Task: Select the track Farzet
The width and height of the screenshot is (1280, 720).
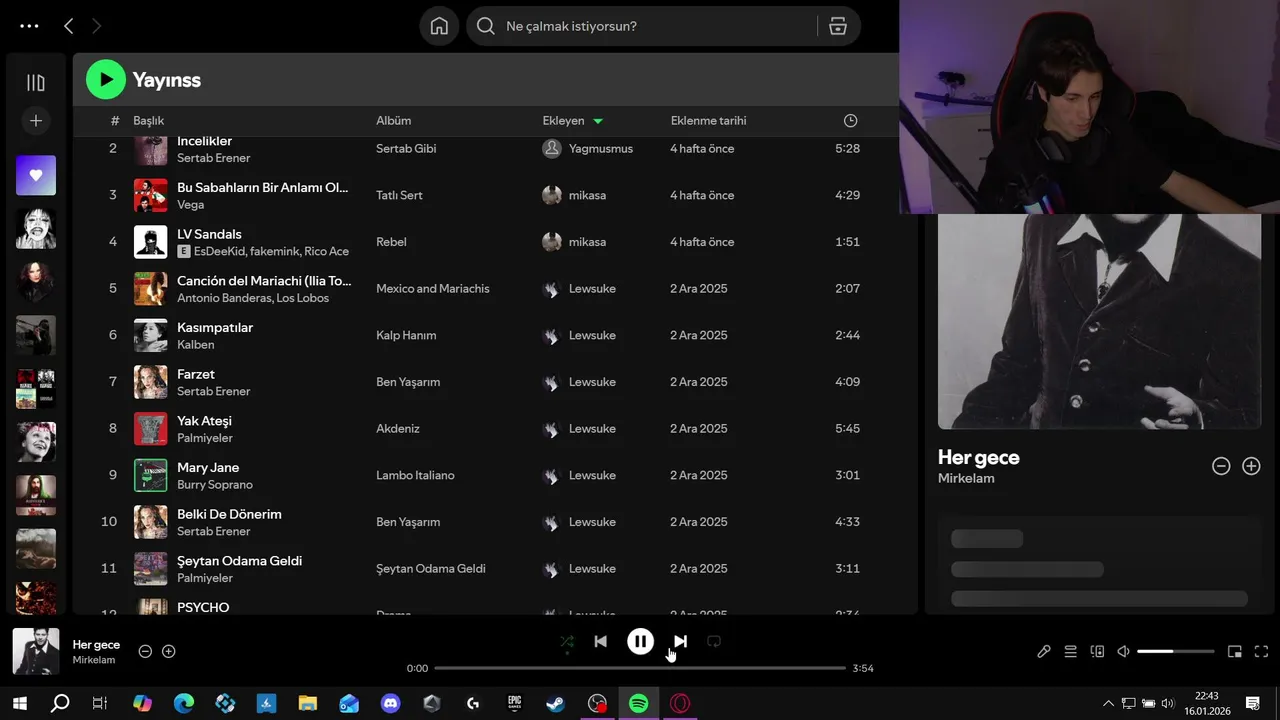Action: 196,374
